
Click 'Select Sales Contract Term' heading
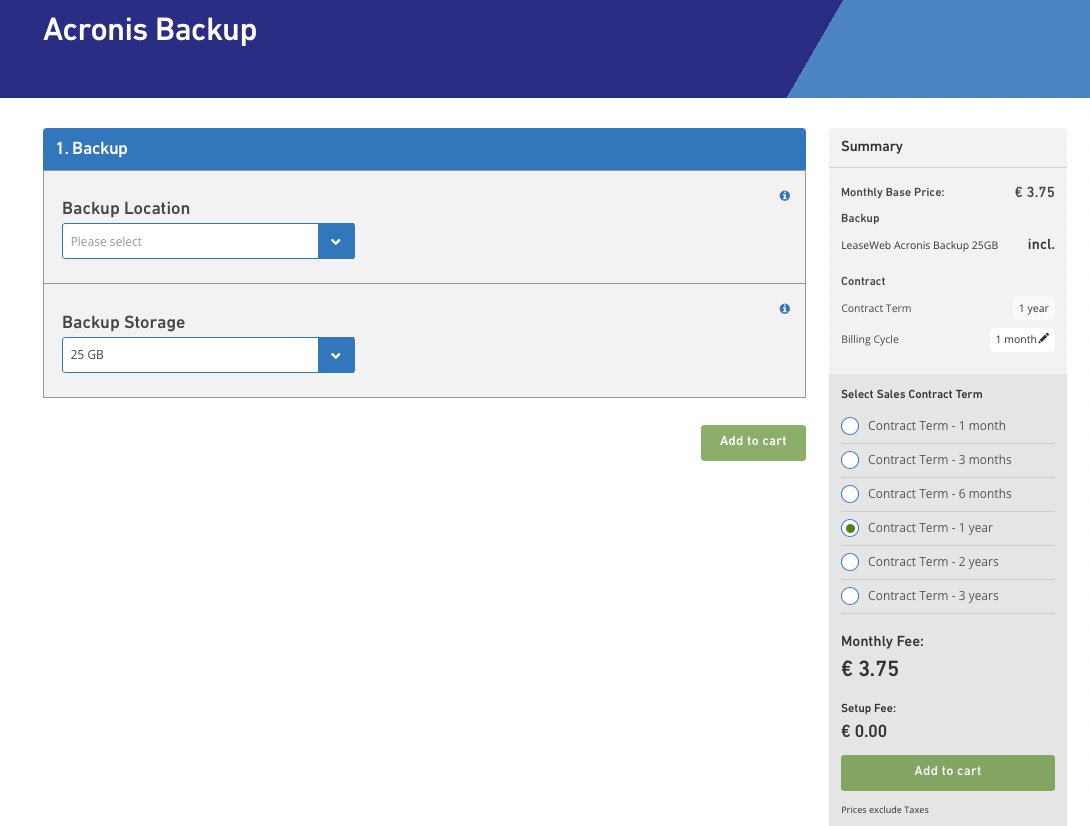tap(911, 394)
